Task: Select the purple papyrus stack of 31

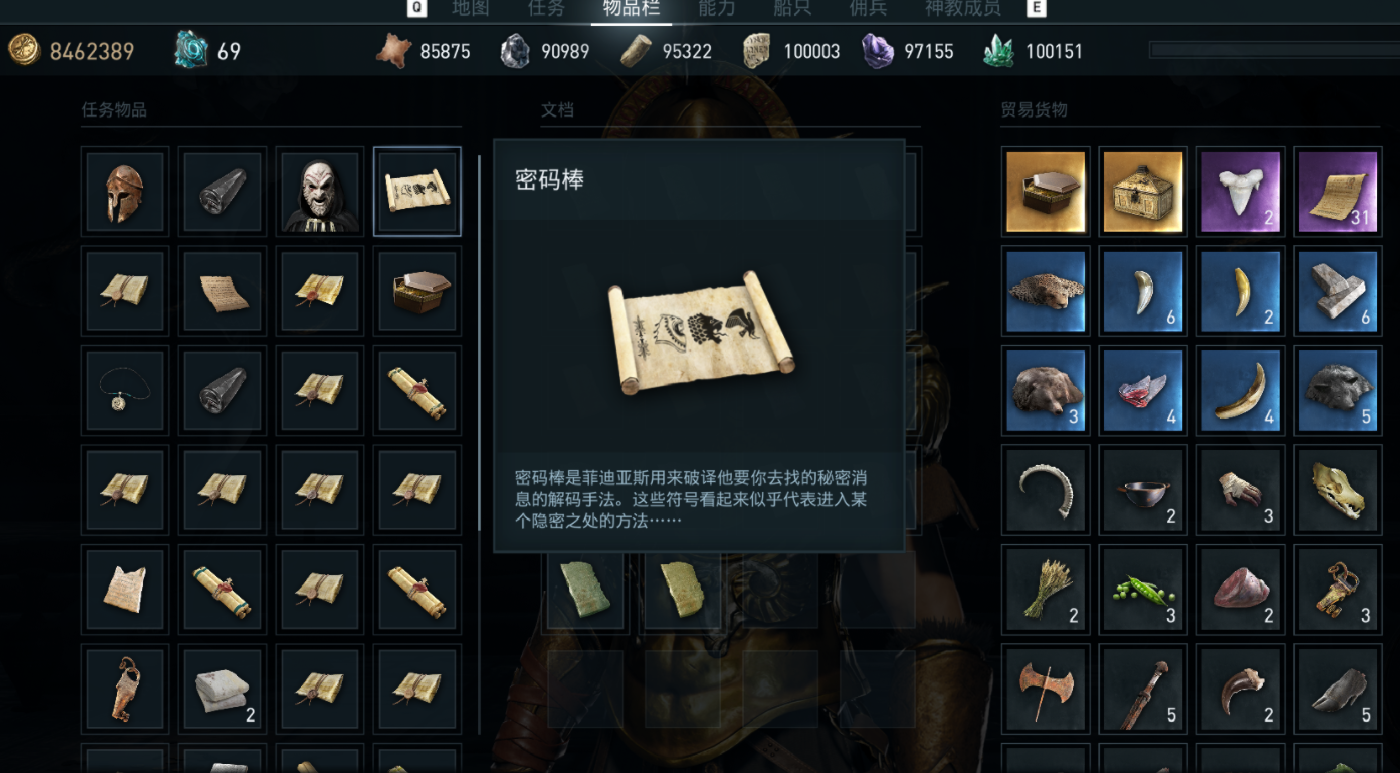Action: point(1337,192)
